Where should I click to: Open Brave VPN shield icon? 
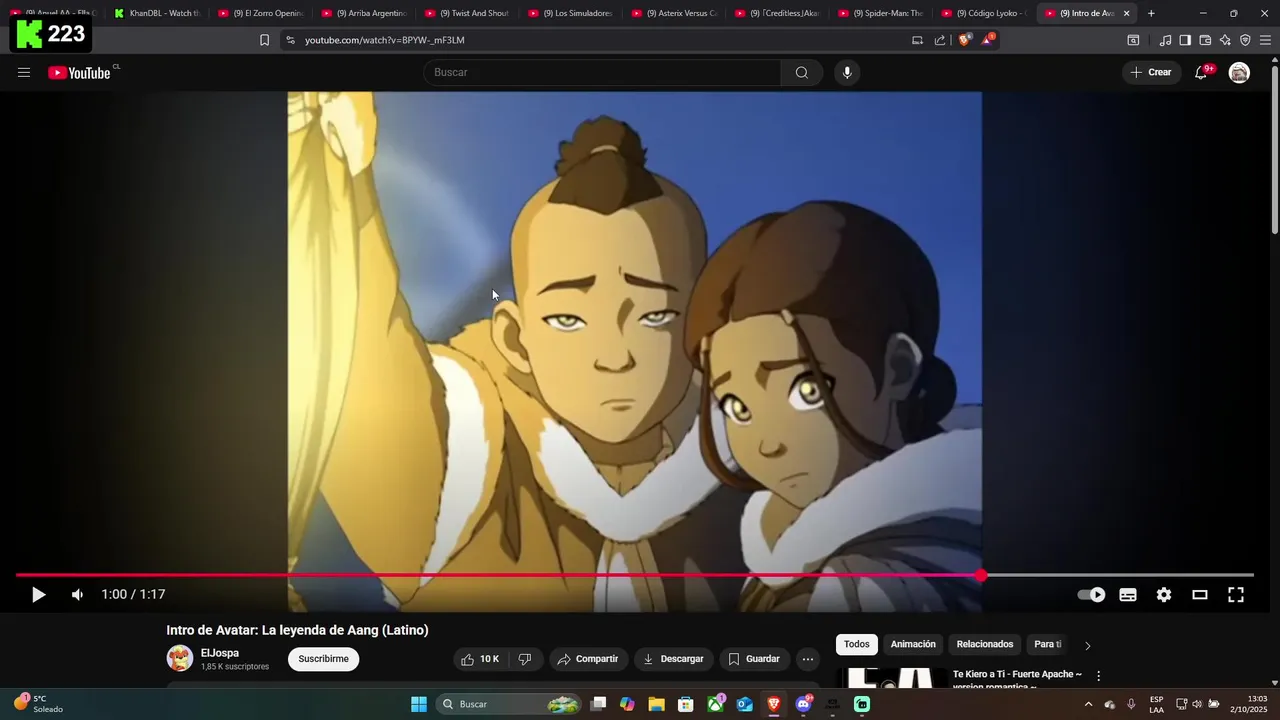[1245, 40]
